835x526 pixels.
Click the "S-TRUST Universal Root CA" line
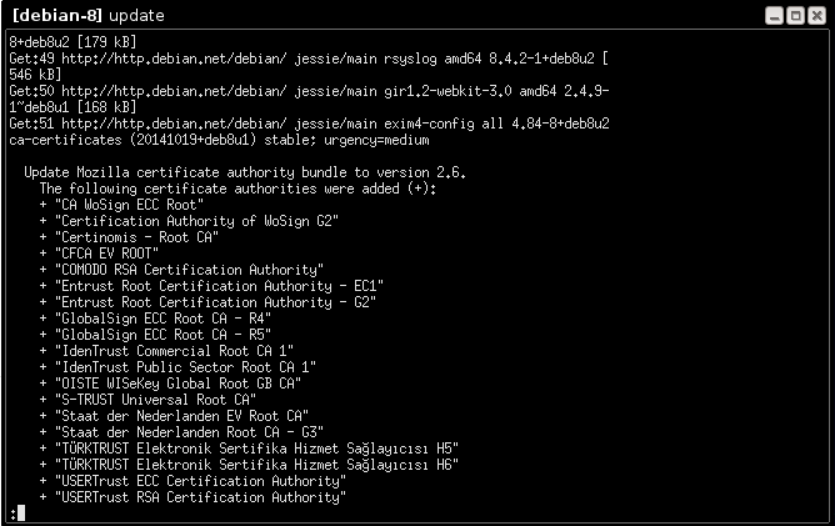coord(155,400)
